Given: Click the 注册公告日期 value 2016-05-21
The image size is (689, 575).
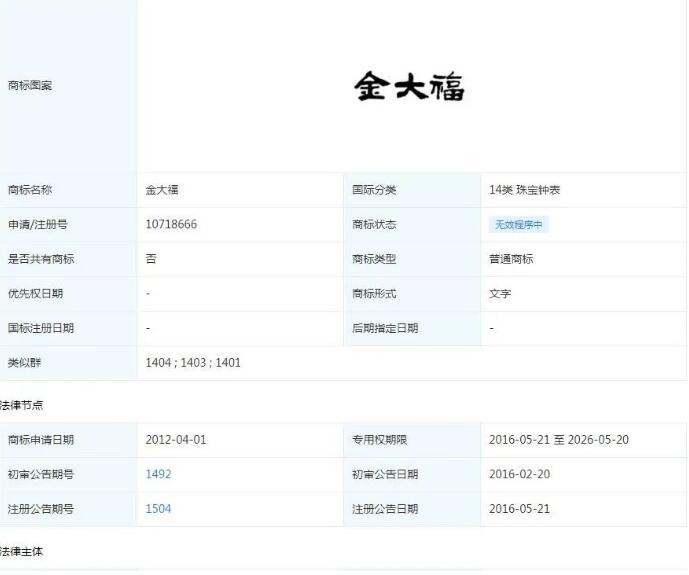Looking at the screenshot, I should click(x=519, y=509).
